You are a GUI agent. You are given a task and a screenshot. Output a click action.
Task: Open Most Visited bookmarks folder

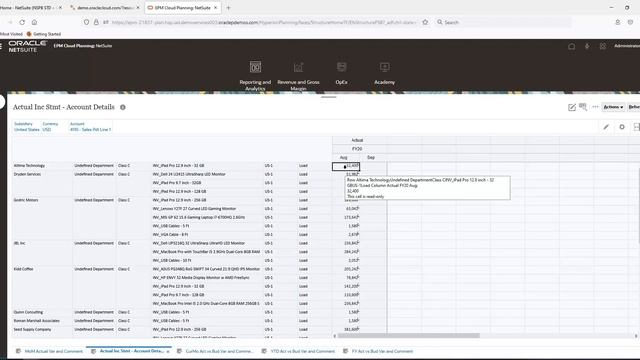tap(11, 34)
